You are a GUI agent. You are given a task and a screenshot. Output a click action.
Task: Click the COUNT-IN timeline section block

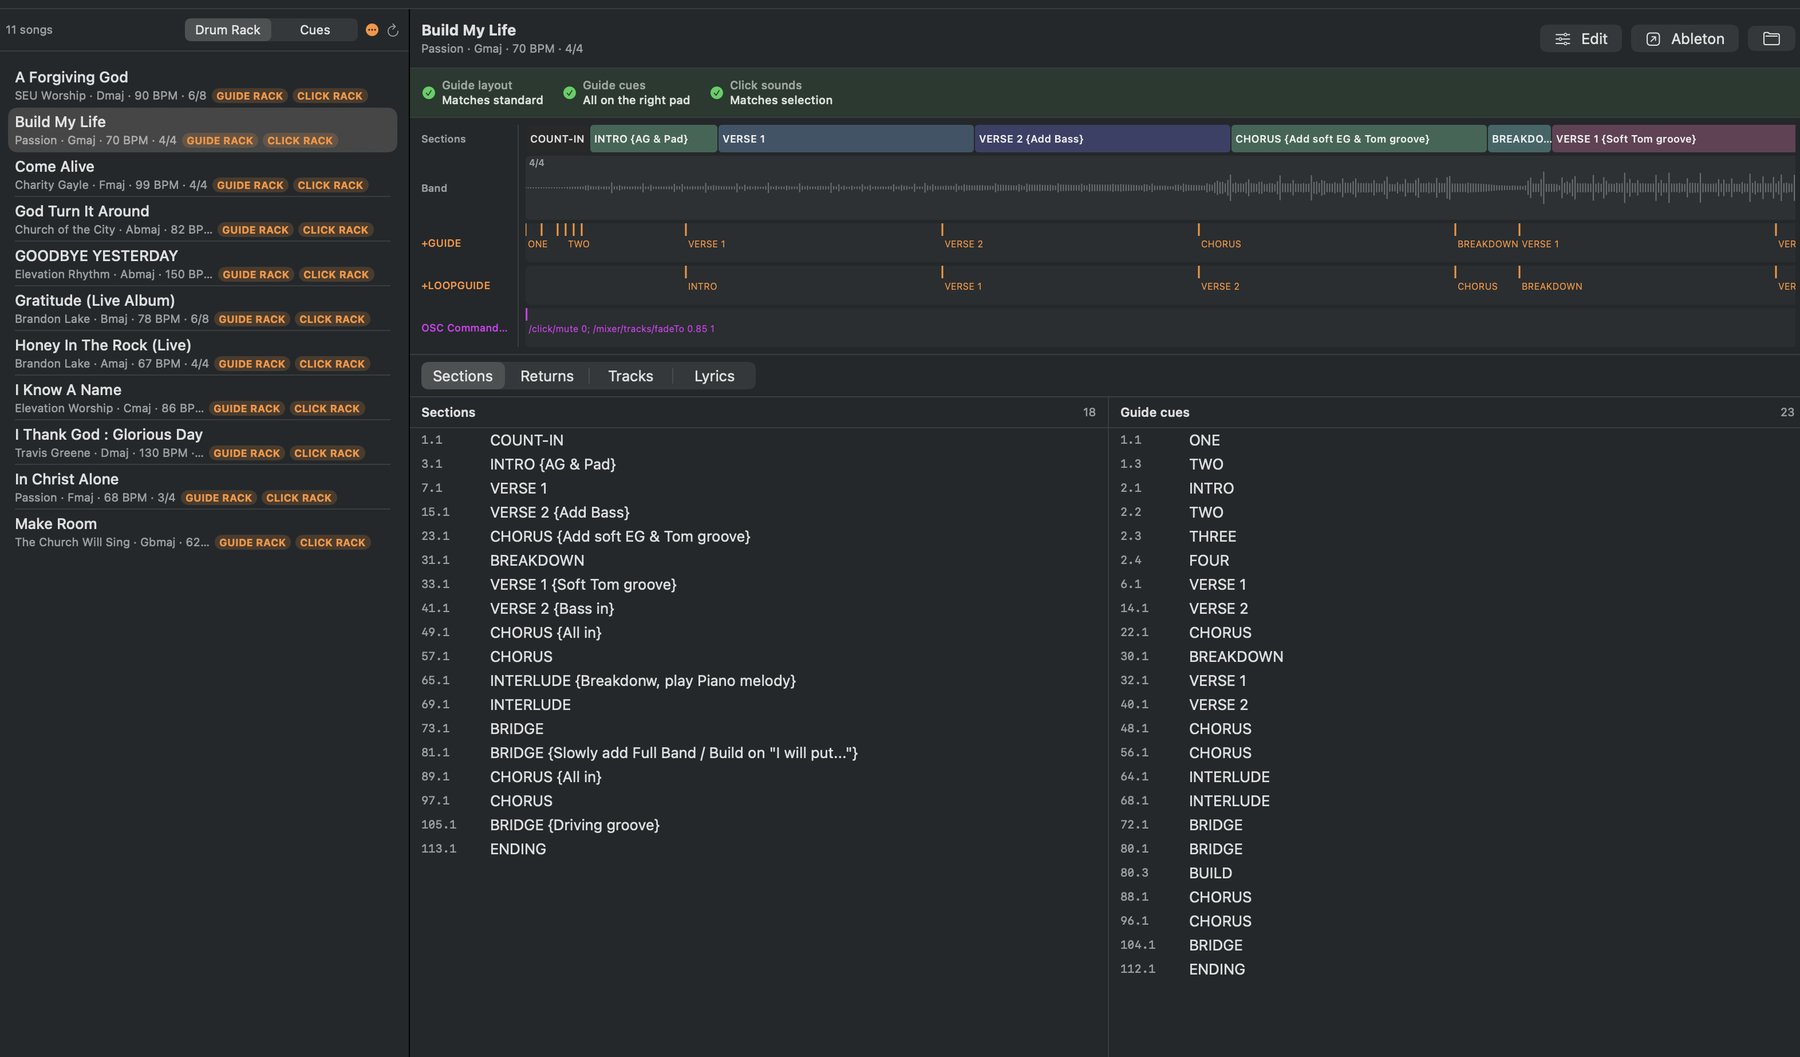coord(557,139)
